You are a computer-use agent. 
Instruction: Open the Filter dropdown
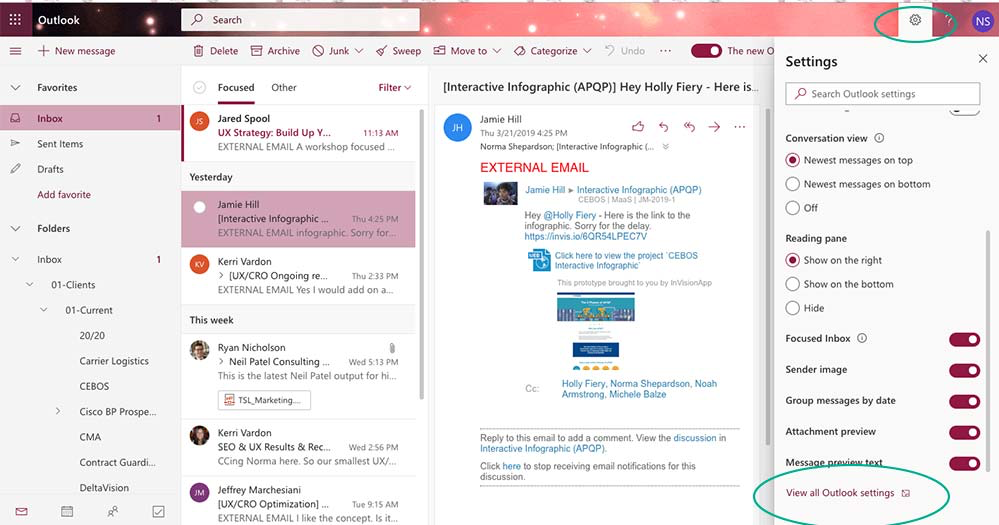coord(394,87)
